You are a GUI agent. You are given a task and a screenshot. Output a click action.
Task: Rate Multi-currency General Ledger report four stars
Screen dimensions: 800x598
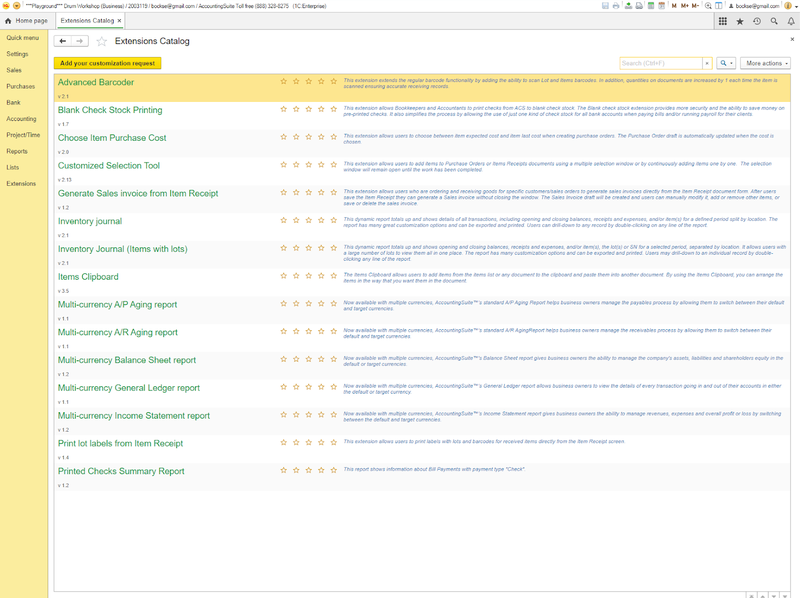pyautogui.click(x=321, y=387)
